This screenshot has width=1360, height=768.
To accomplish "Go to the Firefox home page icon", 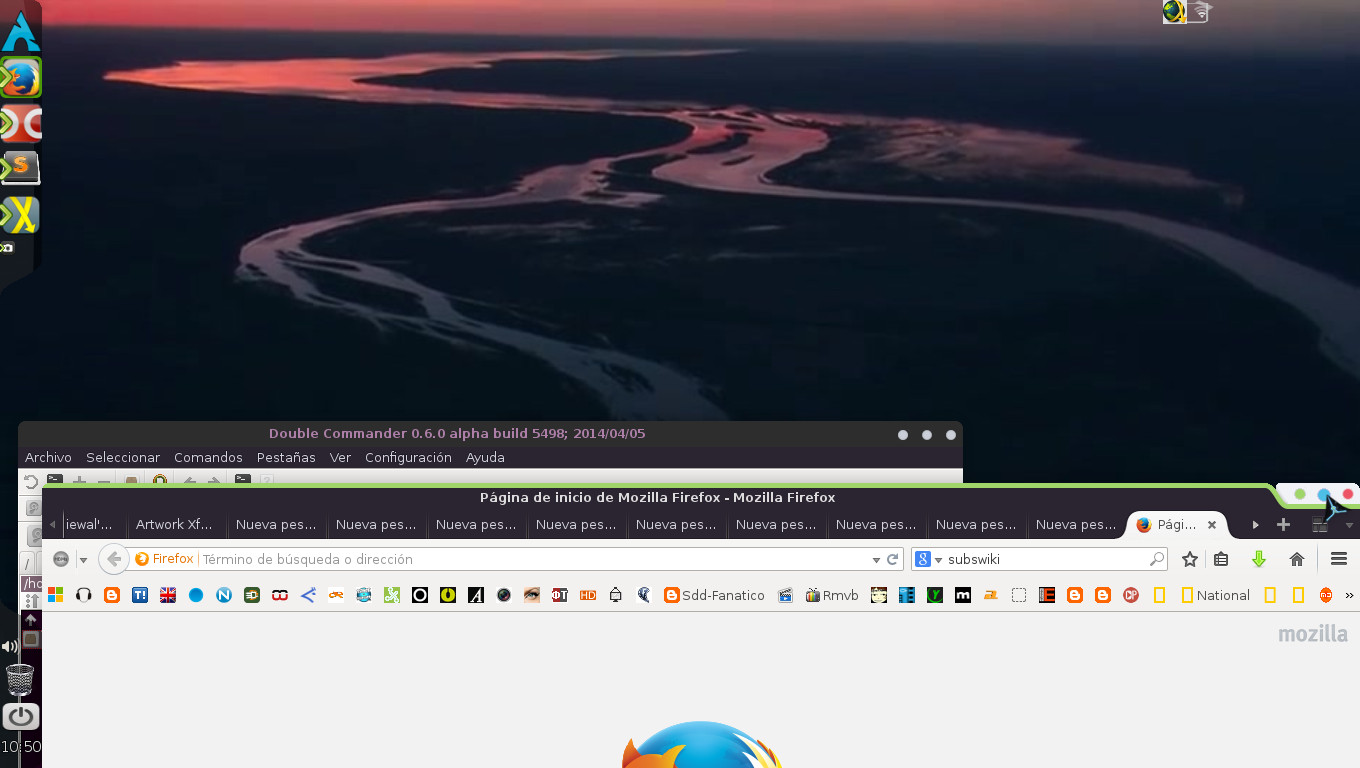I will point(1297,559).
